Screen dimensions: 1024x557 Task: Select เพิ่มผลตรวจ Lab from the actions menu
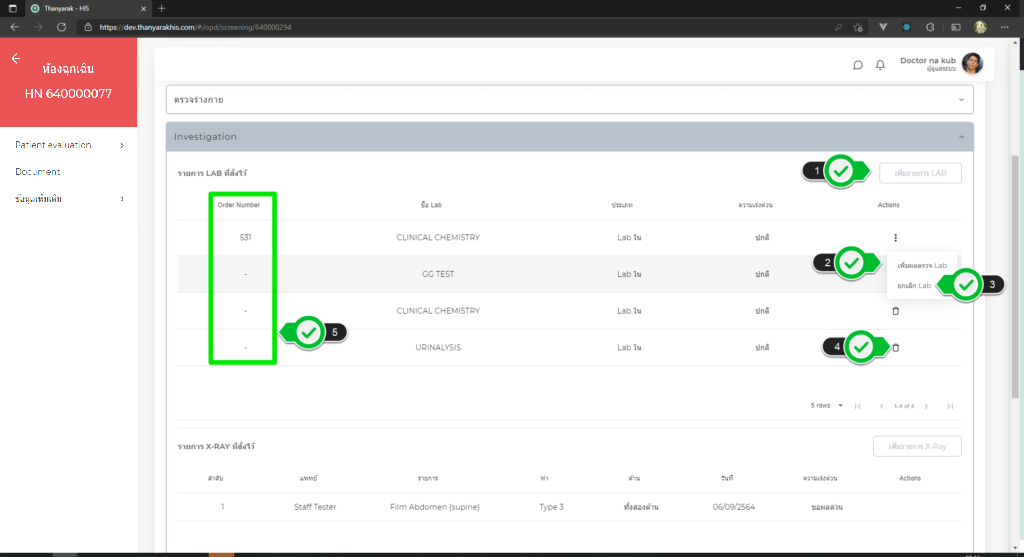tap(921, 265)
